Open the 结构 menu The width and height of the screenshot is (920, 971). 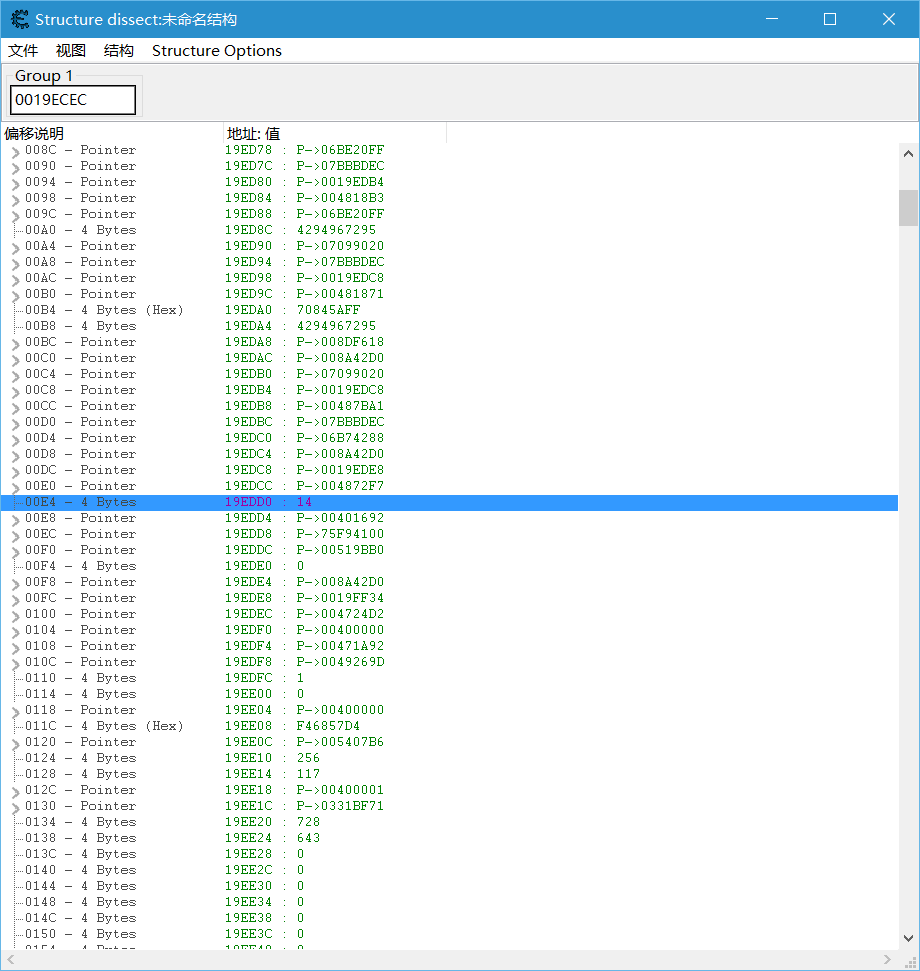[119, 51]
